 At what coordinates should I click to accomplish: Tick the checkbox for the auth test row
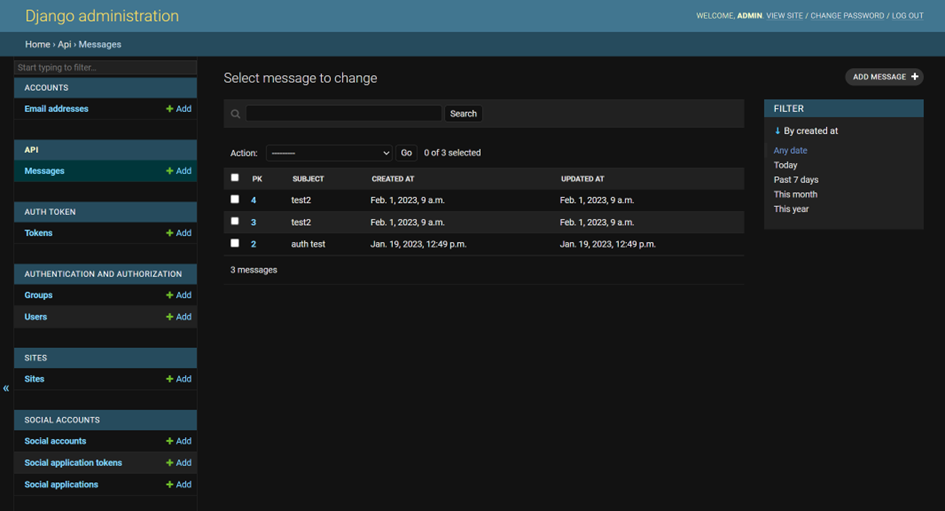coord(235,243)
